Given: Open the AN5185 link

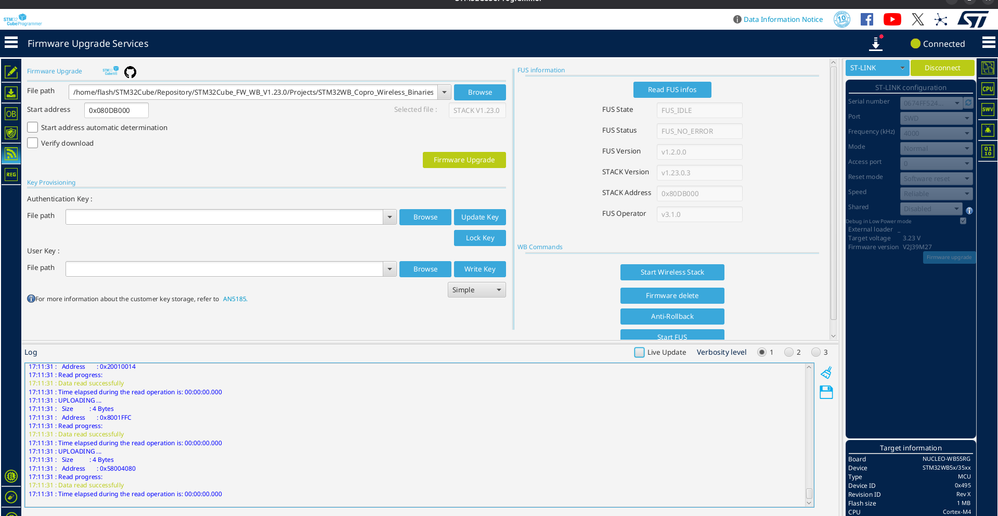Looking at the screenshot, I should [x=234, y=298].
